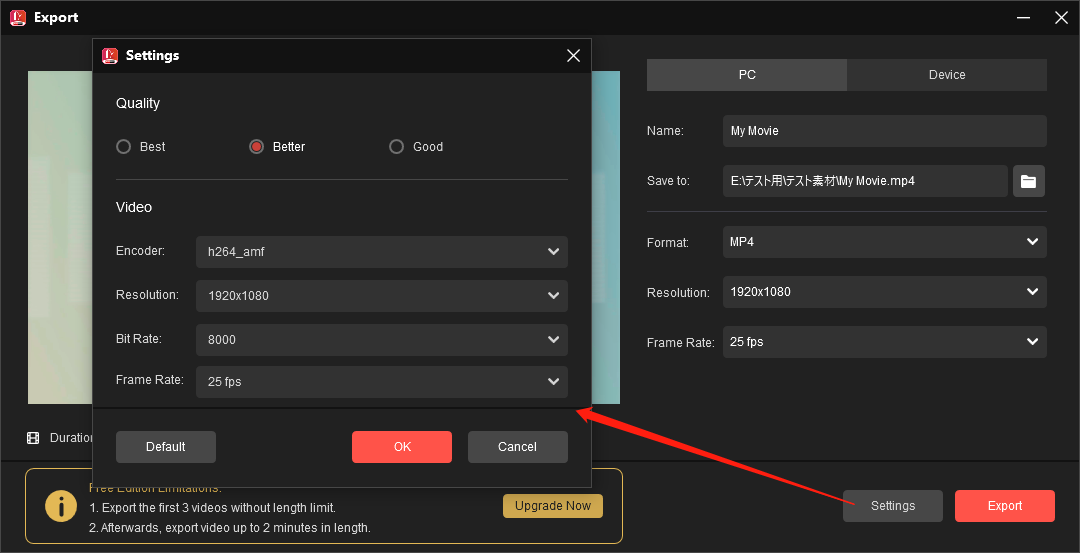Click the Name field containing My Movie
Viewport: 1080px width, 553px height.
coord(884,131)
